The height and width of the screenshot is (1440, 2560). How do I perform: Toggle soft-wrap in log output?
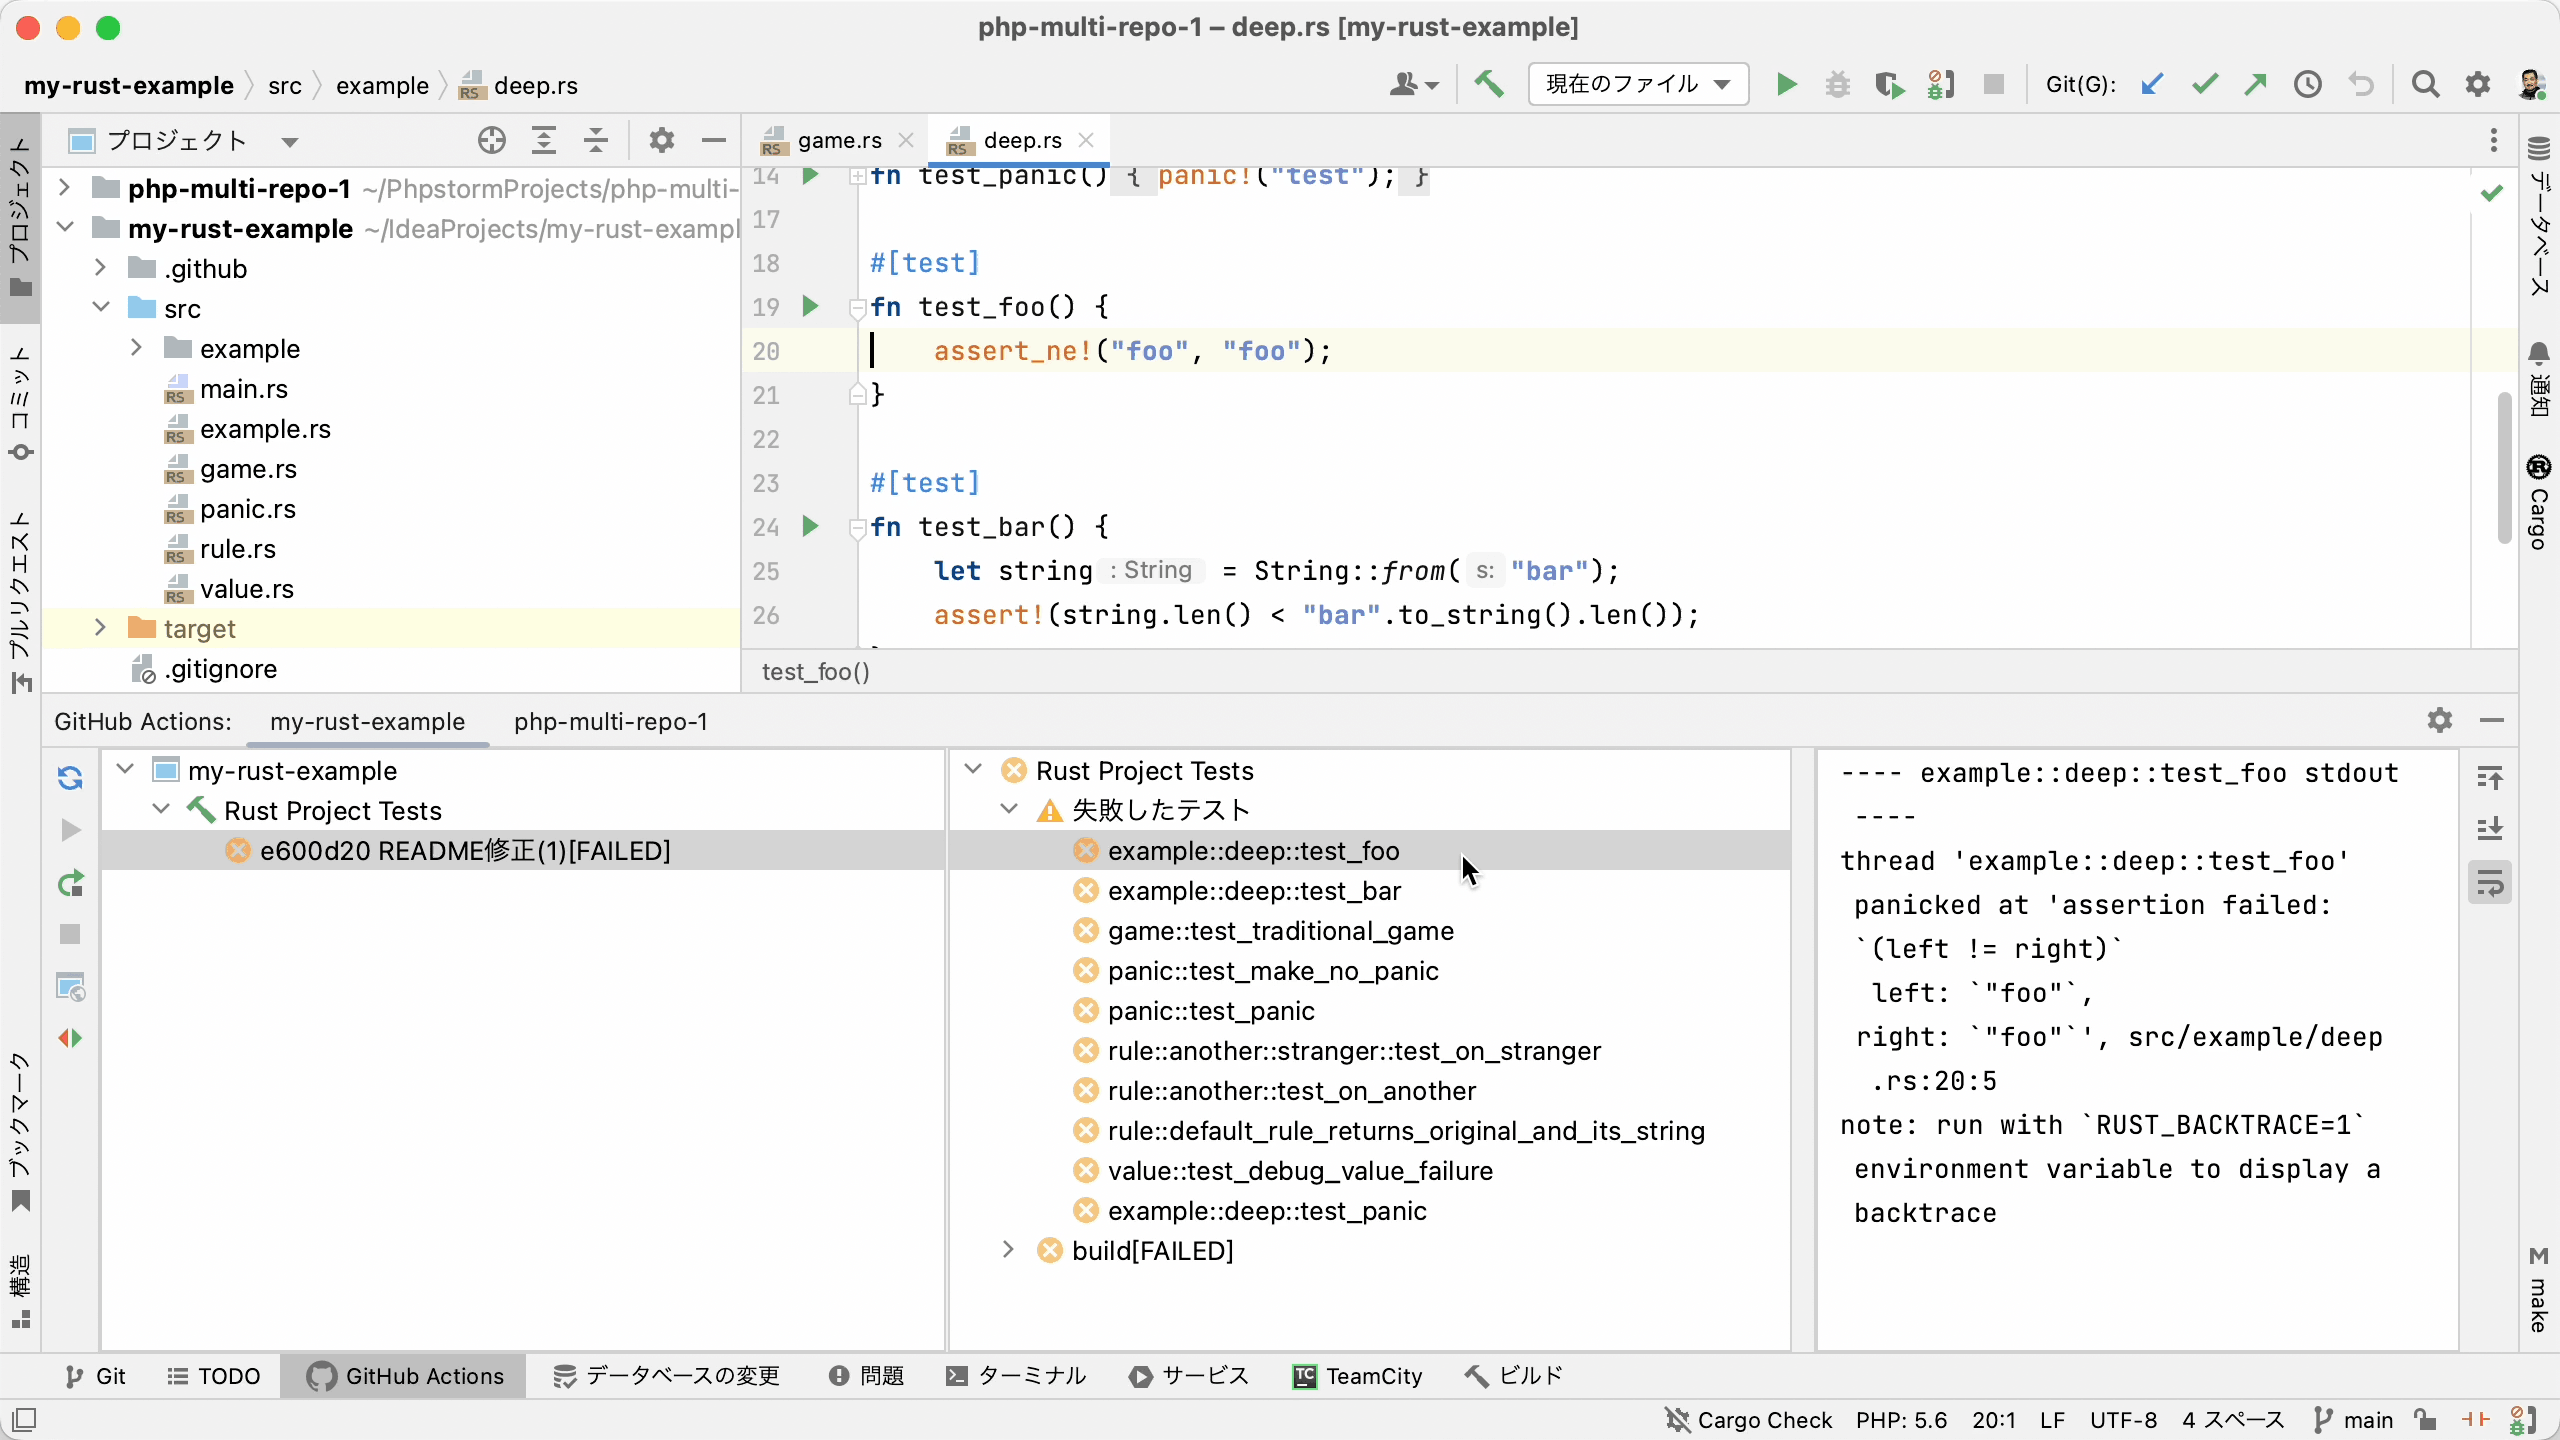click(x=2490, y=884)
